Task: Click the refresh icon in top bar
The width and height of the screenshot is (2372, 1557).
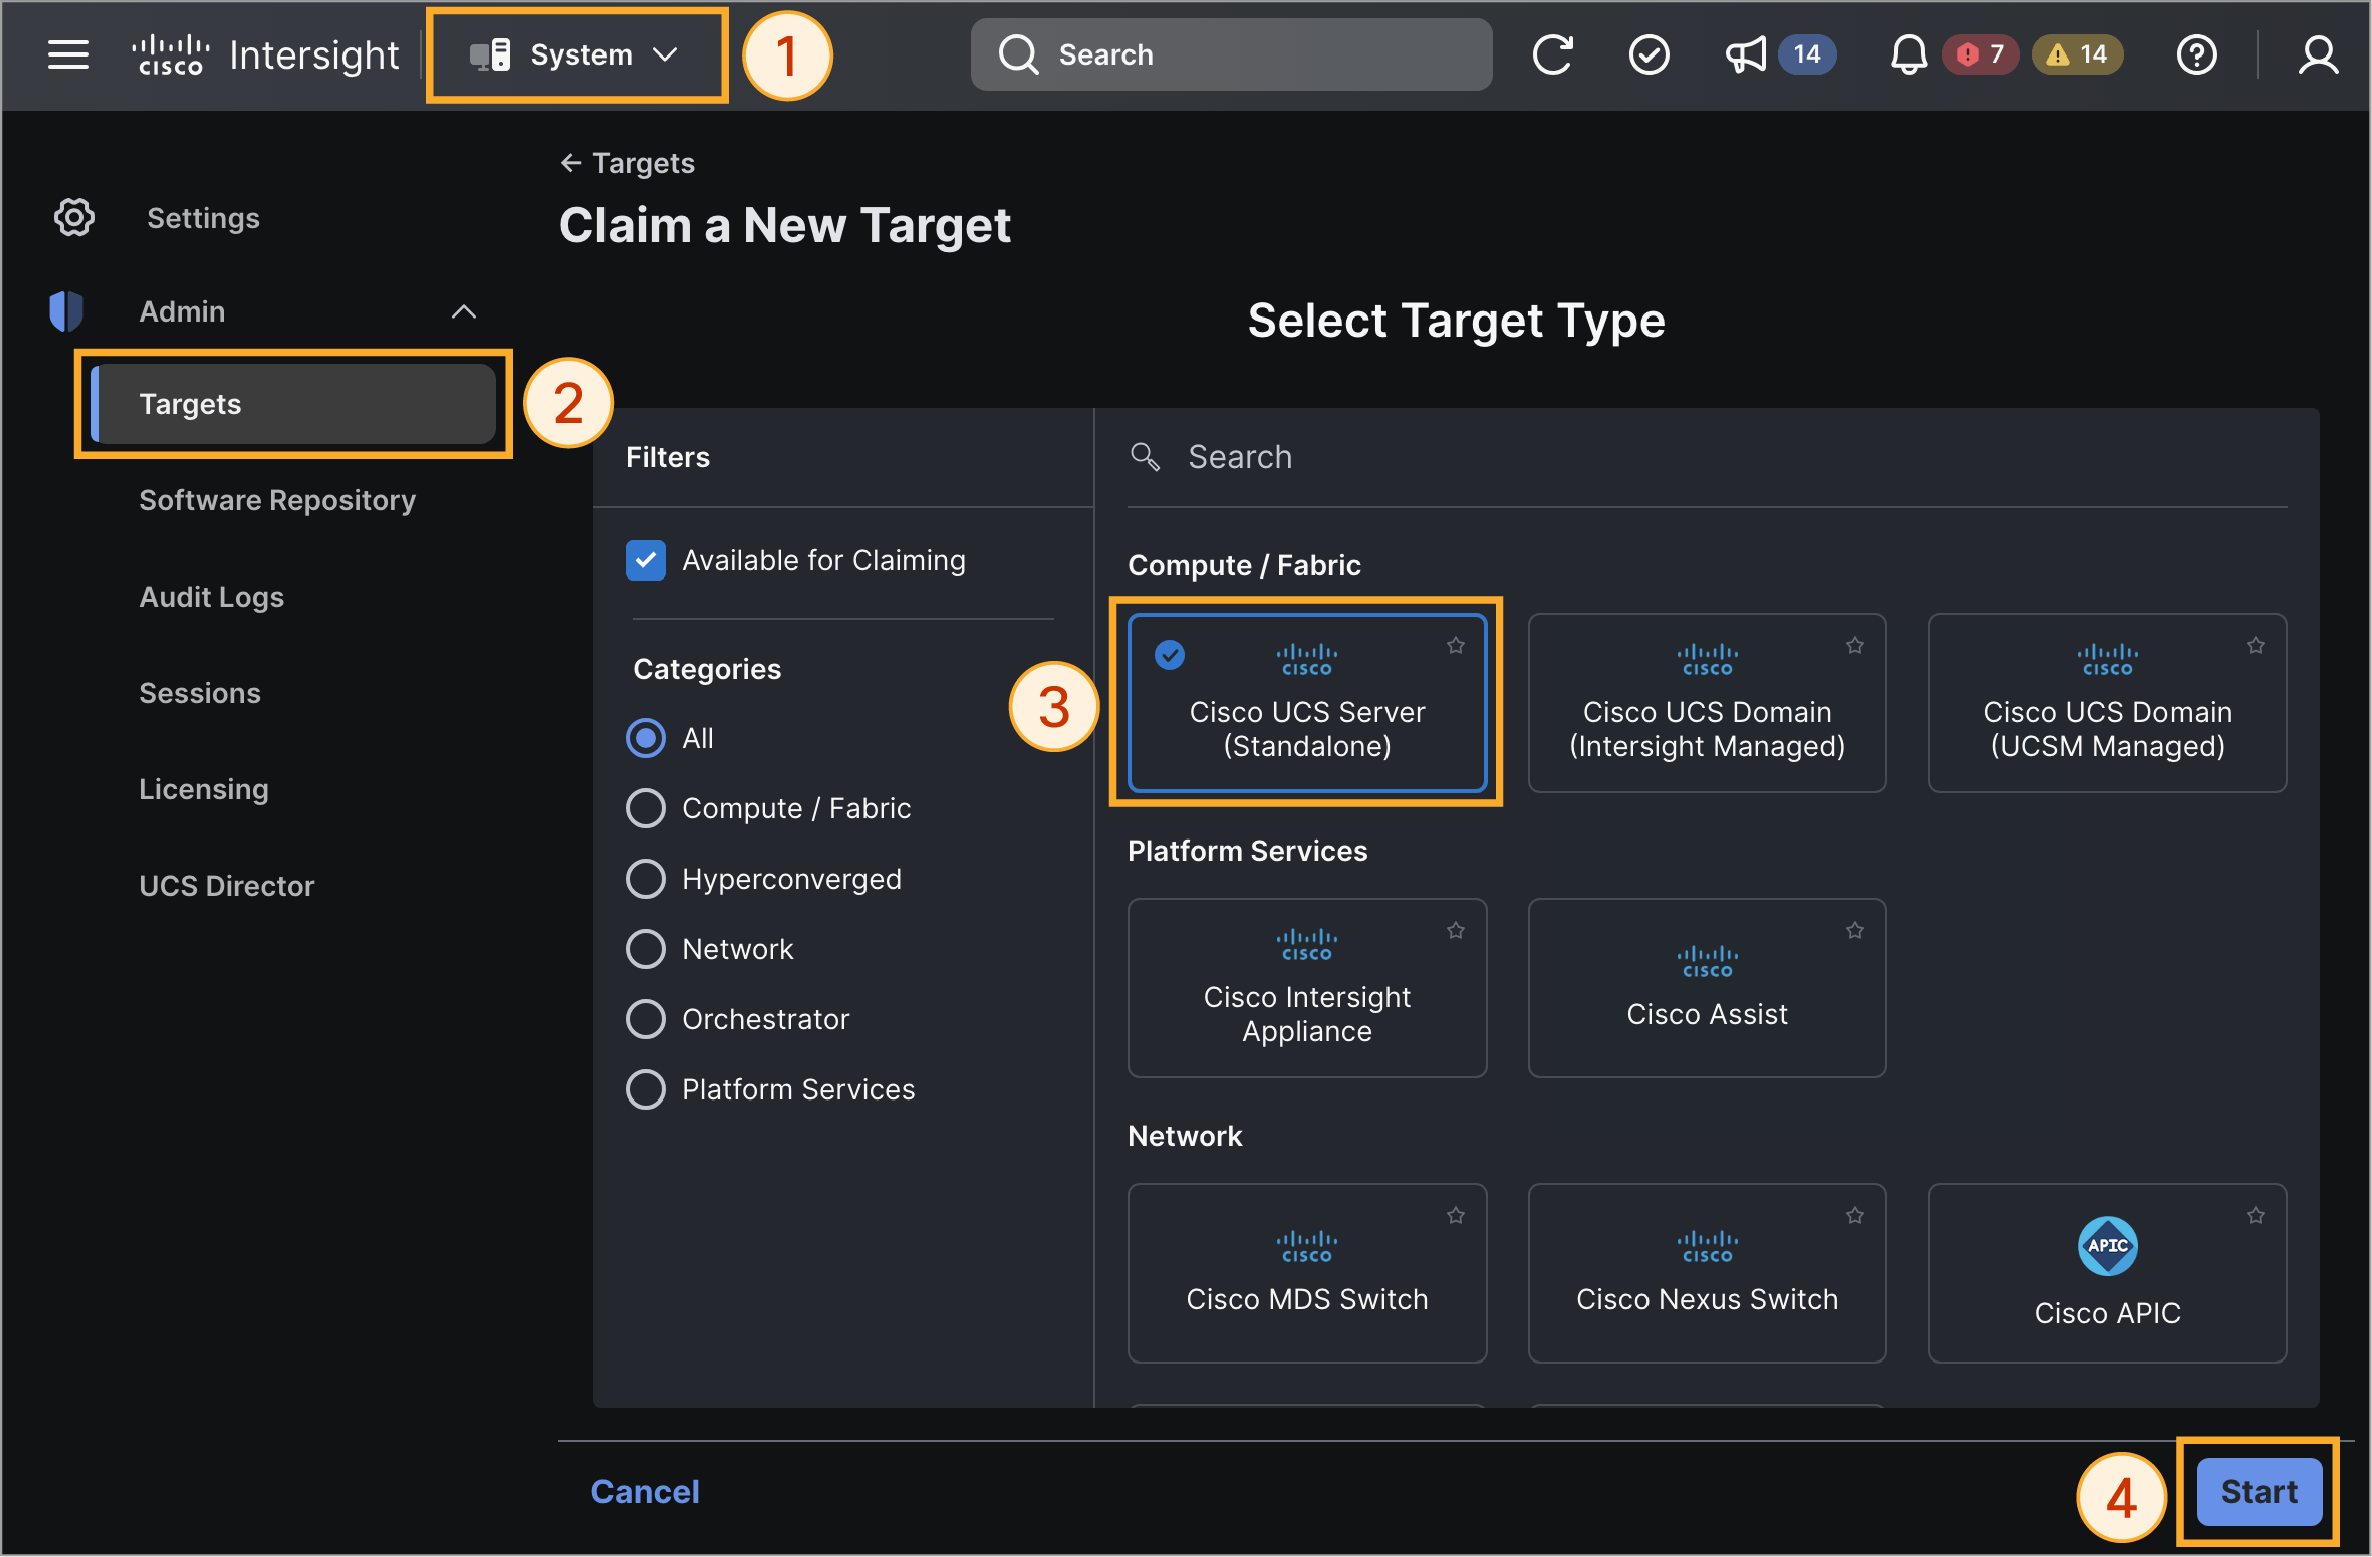Action: click(x=1552, y=55)
